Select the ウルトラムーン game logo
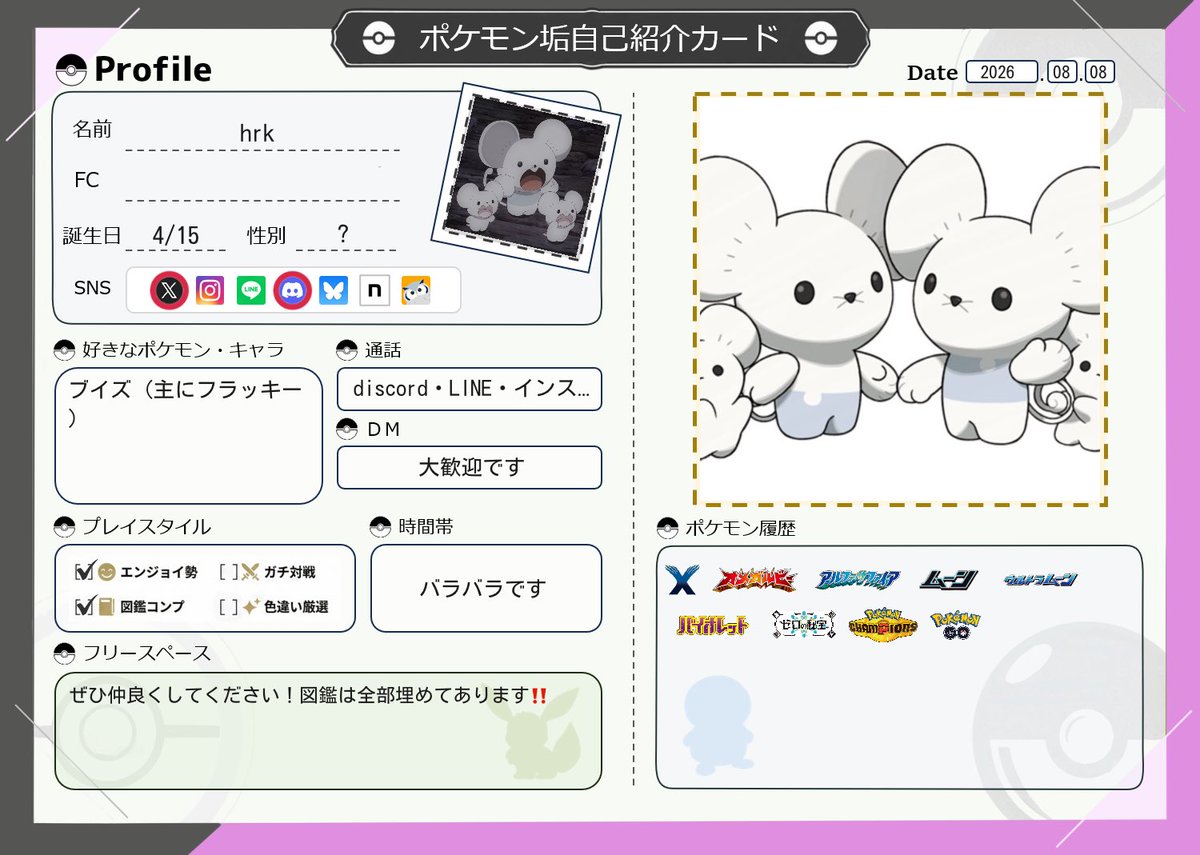The height and width of the screenshot is (855, 1200). pos(1042,580)
